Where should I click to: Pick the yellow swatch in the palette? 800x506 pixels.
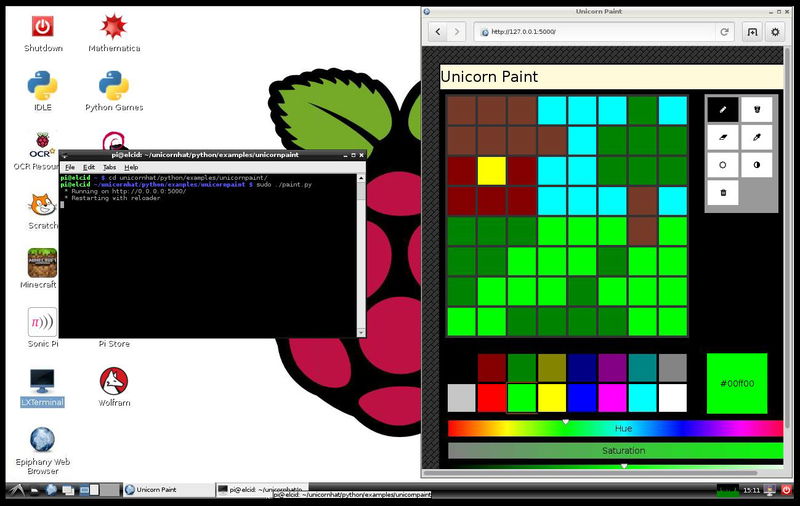point(552,398)
